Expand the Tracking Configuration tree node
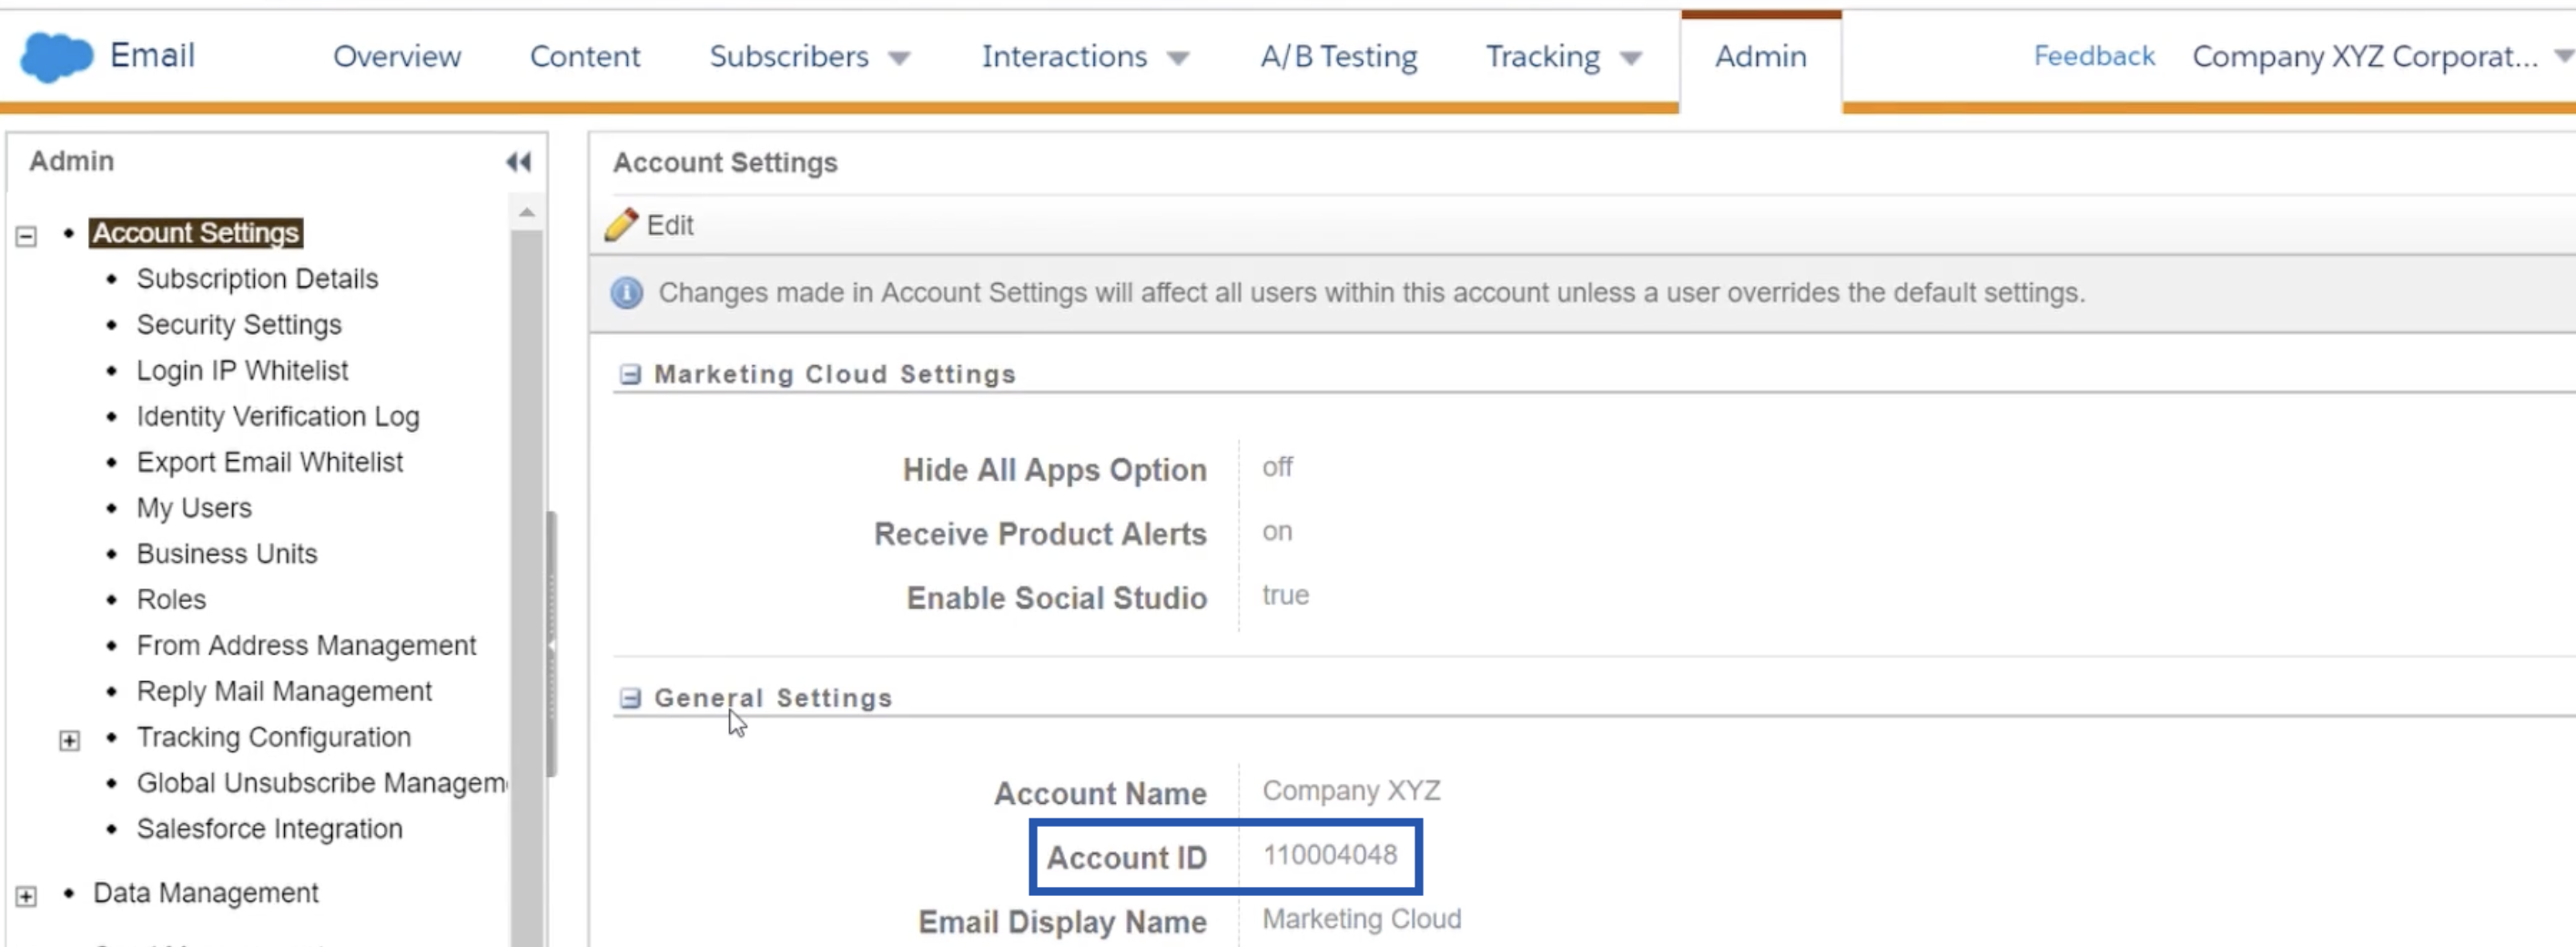2576x947 pixels. (x=69, y=740)
